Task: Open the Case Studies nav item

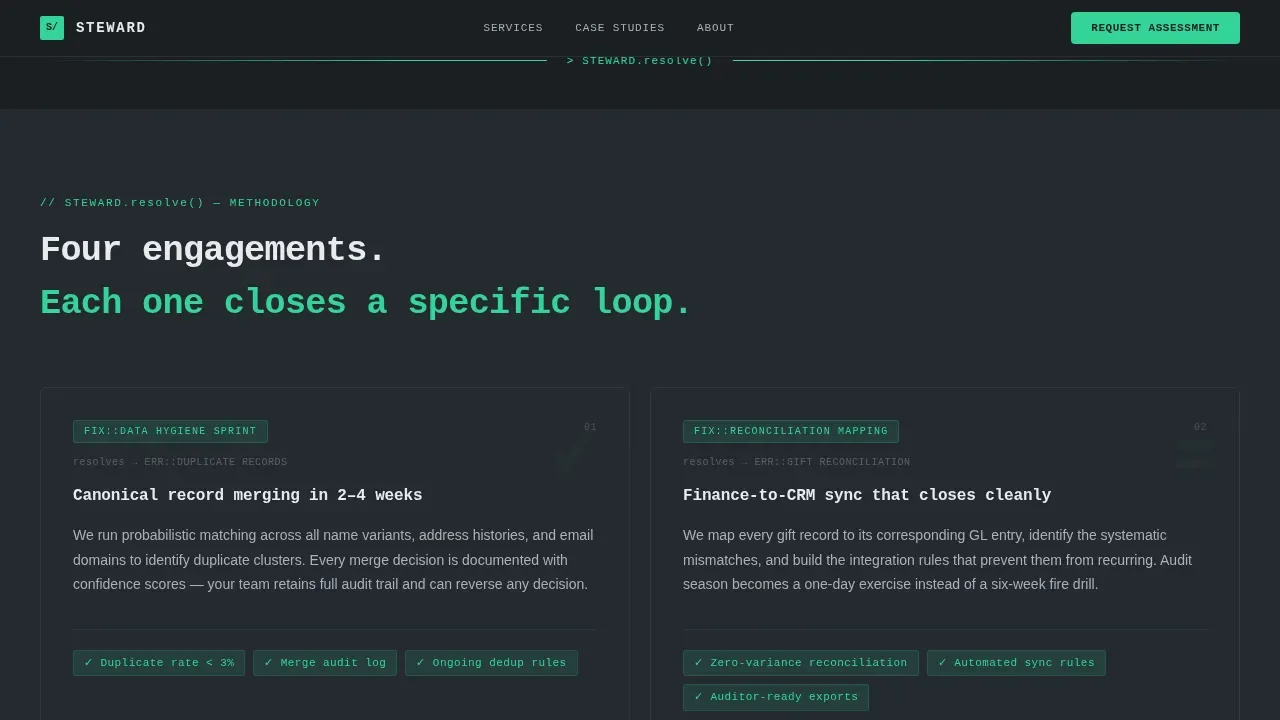Action: (620, 28)
